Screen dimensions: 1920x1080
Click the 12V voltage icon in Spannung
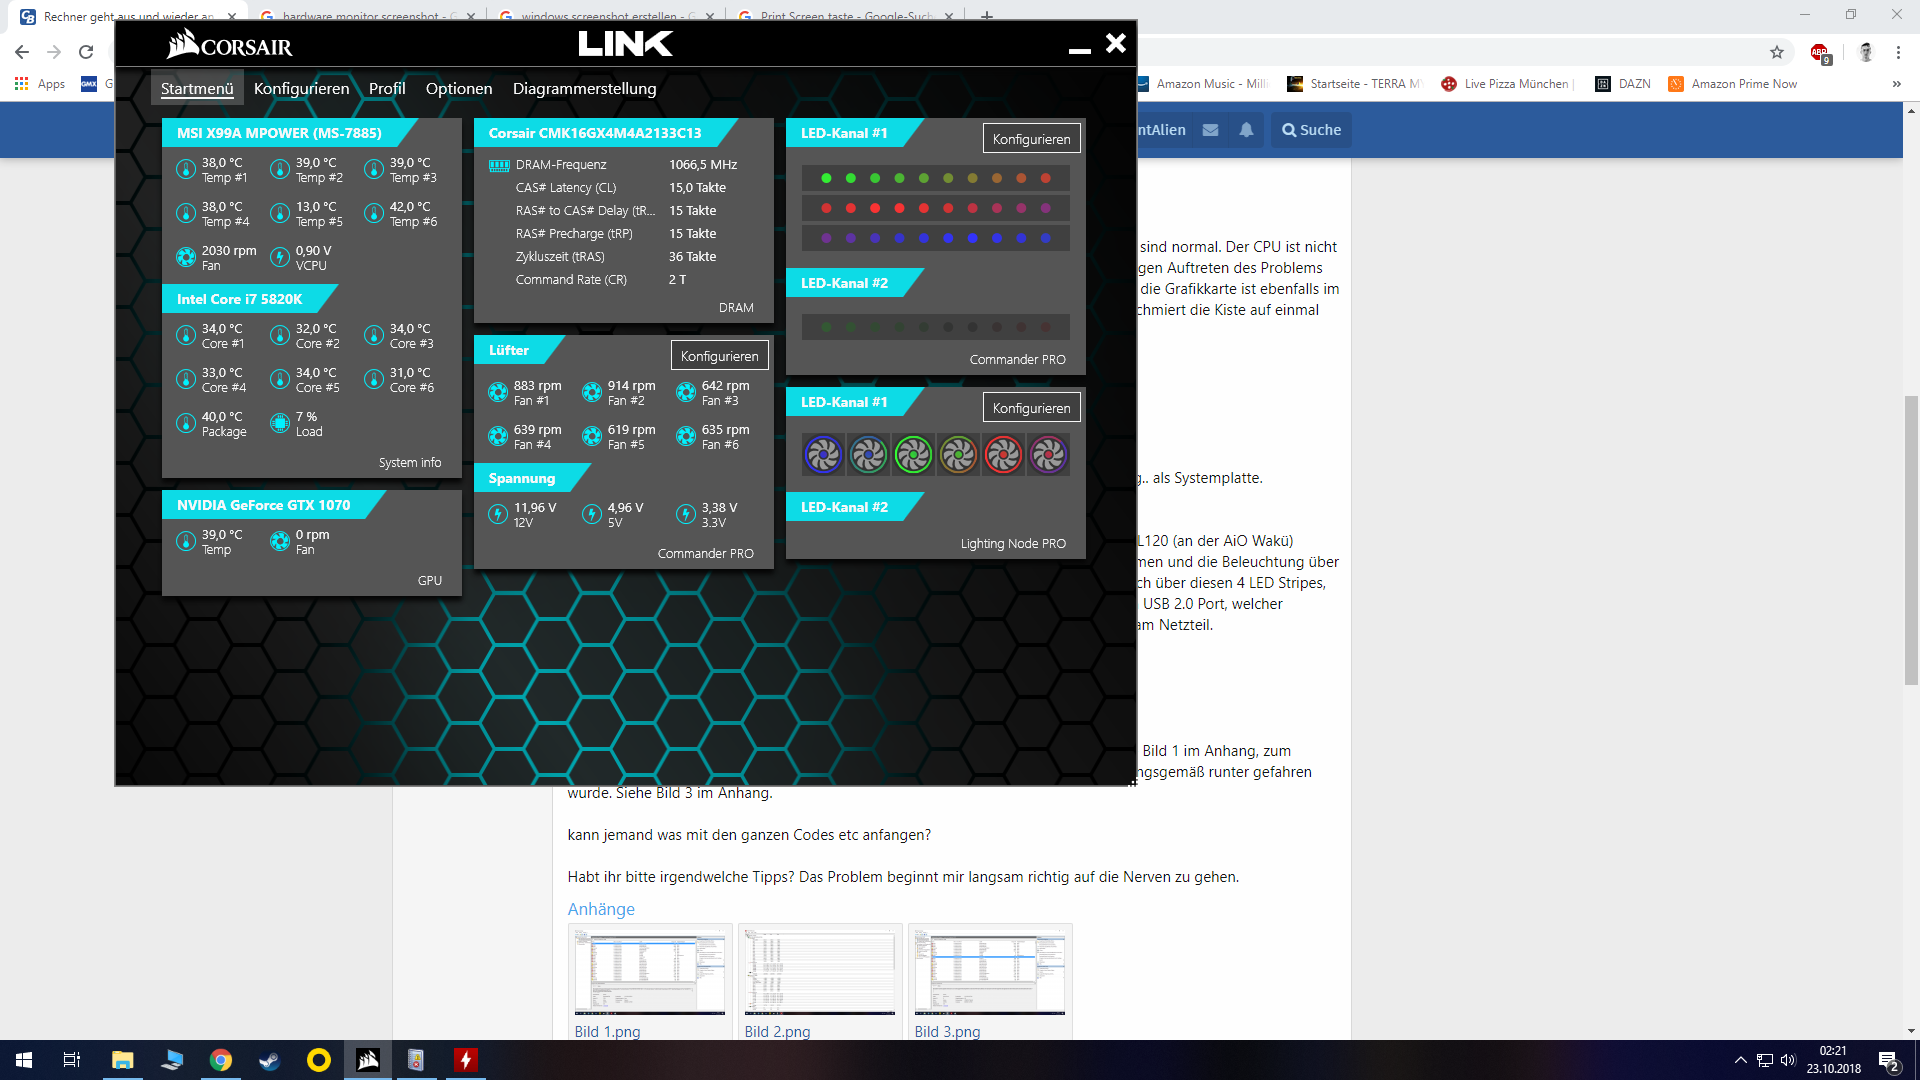point(498,514)
